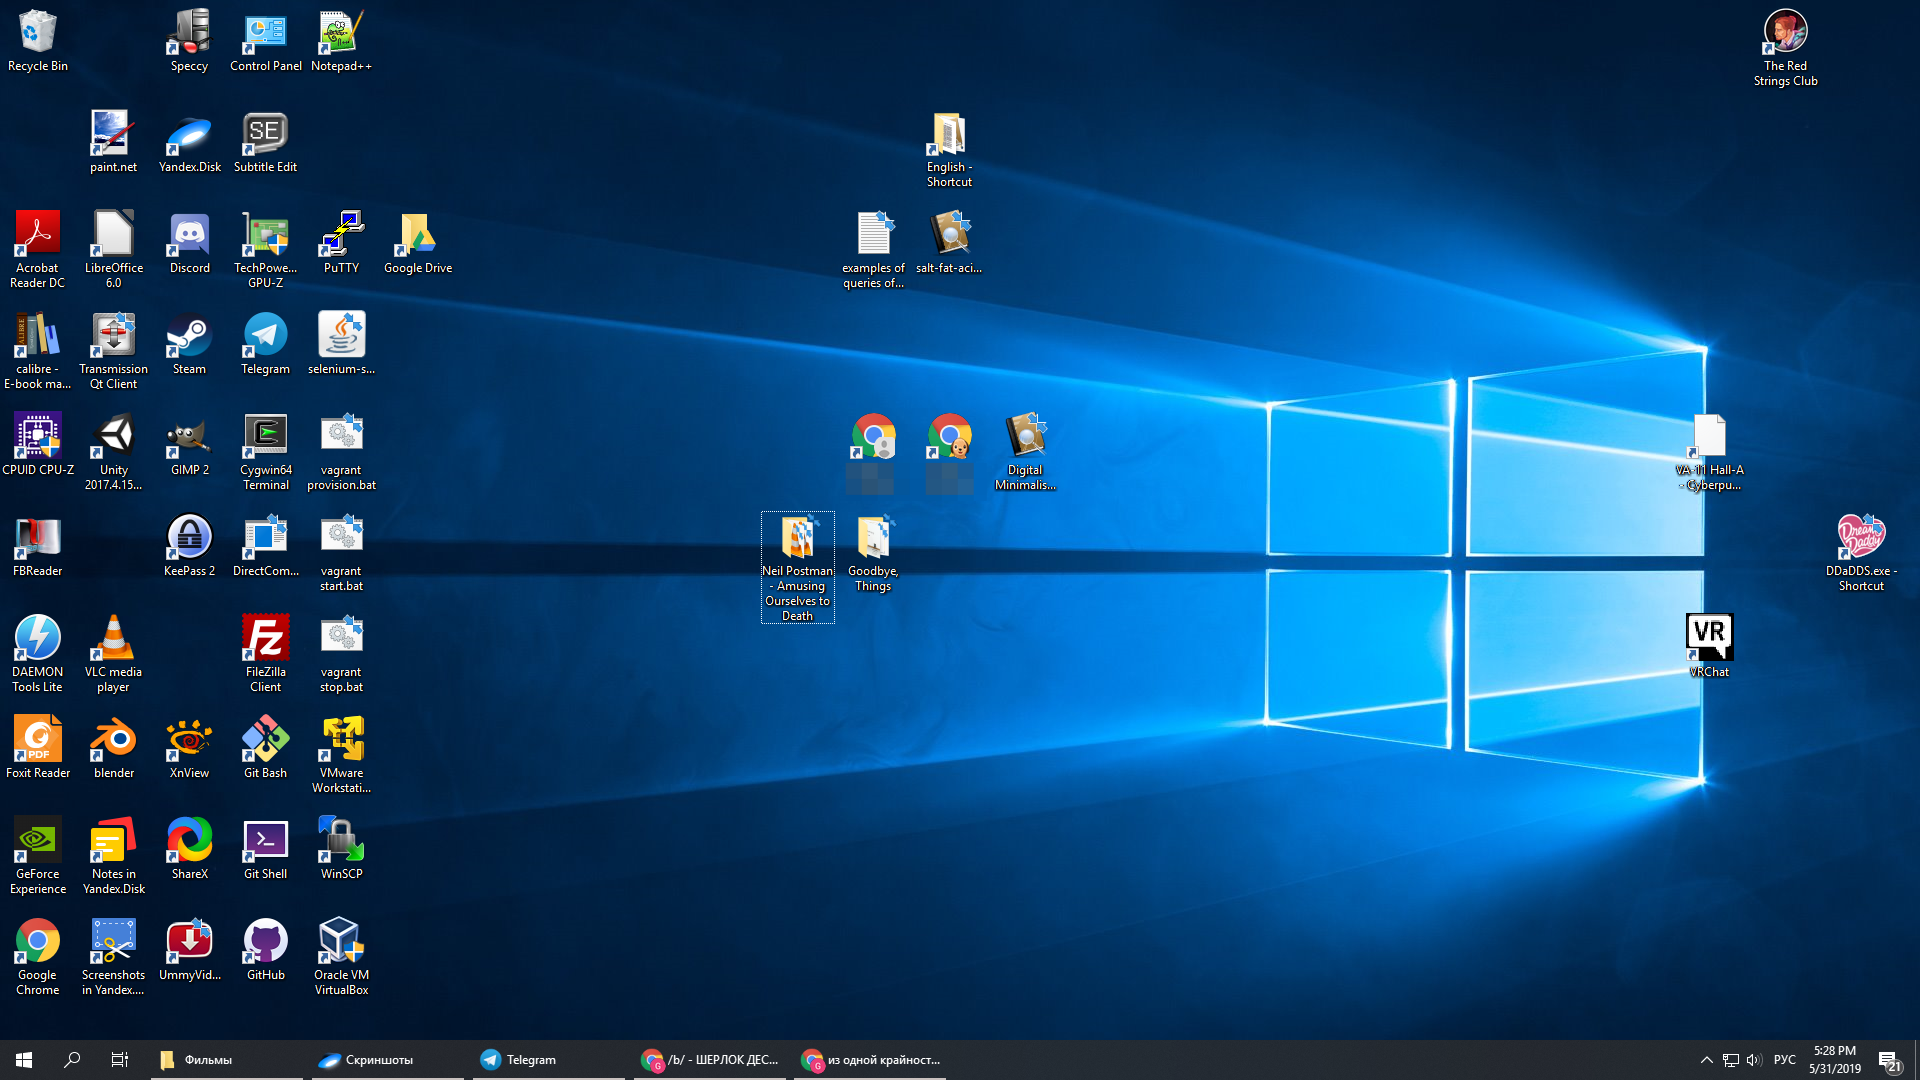
Task: Select the Digital Minimalis... book icon
Action: pyautogui.click(x=1025, y=452)
